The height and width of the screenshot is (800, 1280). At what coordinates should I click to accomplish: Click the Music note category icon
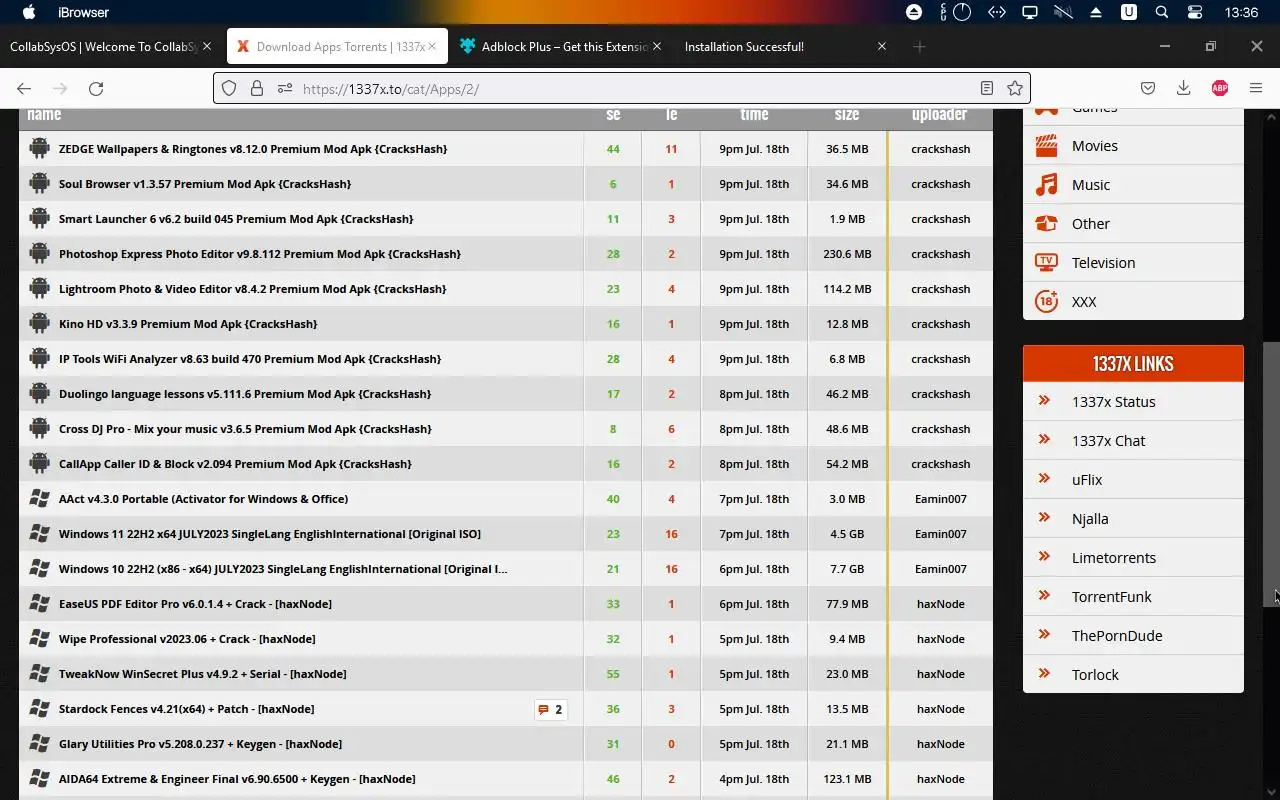pyautogui.click(x=1046, y=185)
